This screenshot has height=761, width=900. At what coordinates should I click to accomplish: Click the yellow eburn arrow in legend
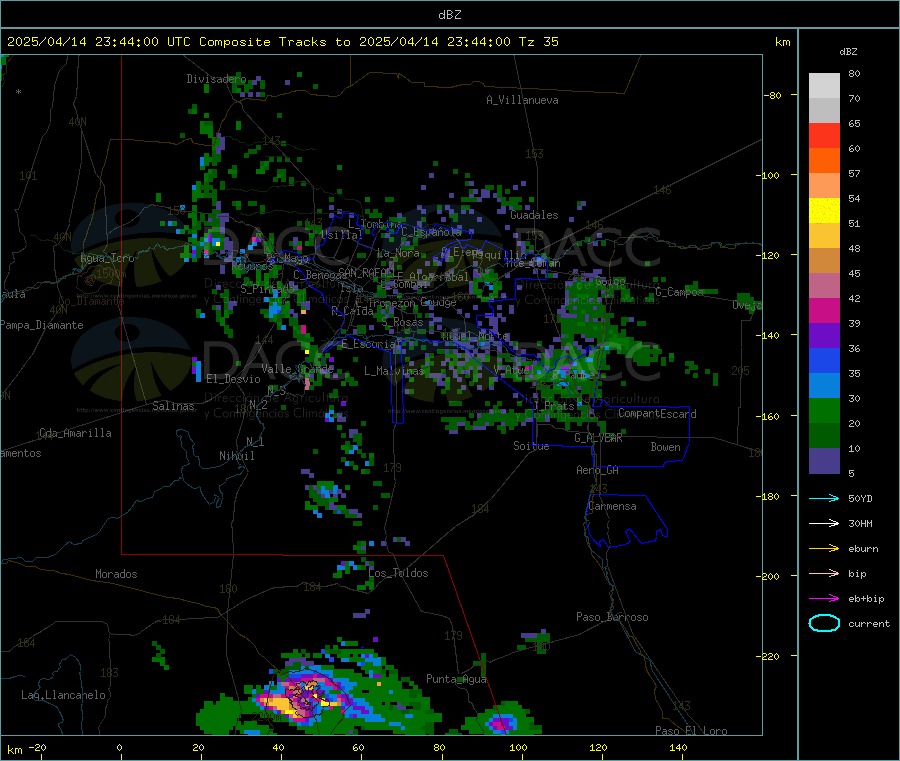(x=824, y=548)
